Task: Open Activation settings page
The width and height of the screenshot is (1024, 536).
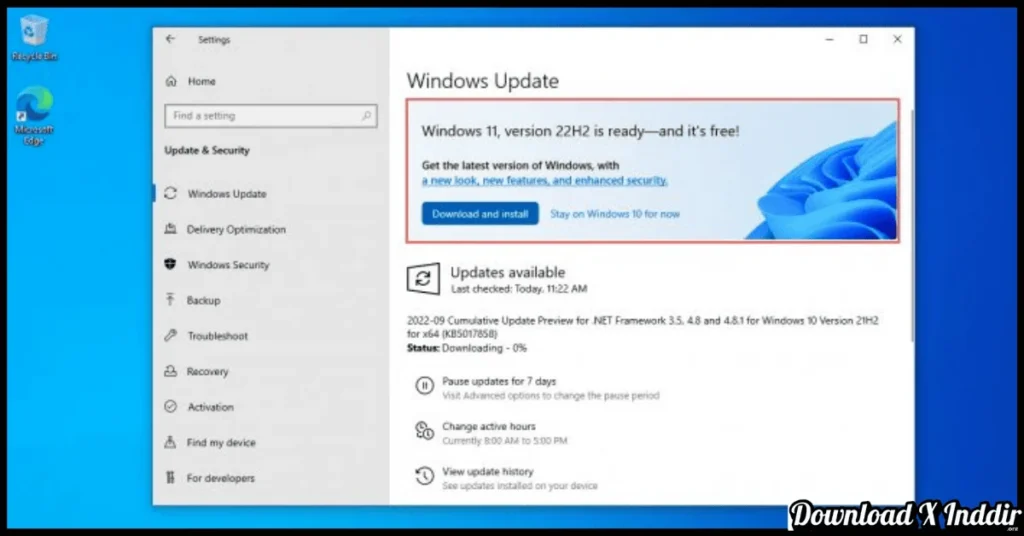Action: (x=210, y=407)
